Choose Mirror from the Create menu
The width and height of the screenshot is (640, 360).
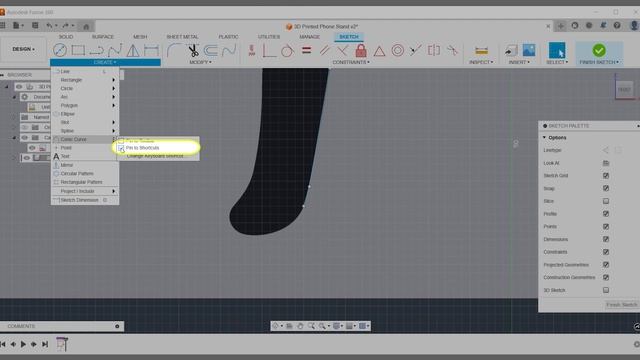(85, 165)
